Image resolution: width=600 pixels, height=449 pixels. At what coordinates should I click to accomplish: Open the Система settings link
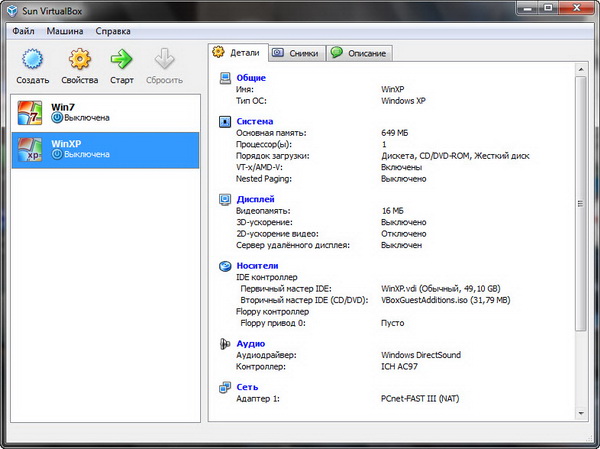254,121
